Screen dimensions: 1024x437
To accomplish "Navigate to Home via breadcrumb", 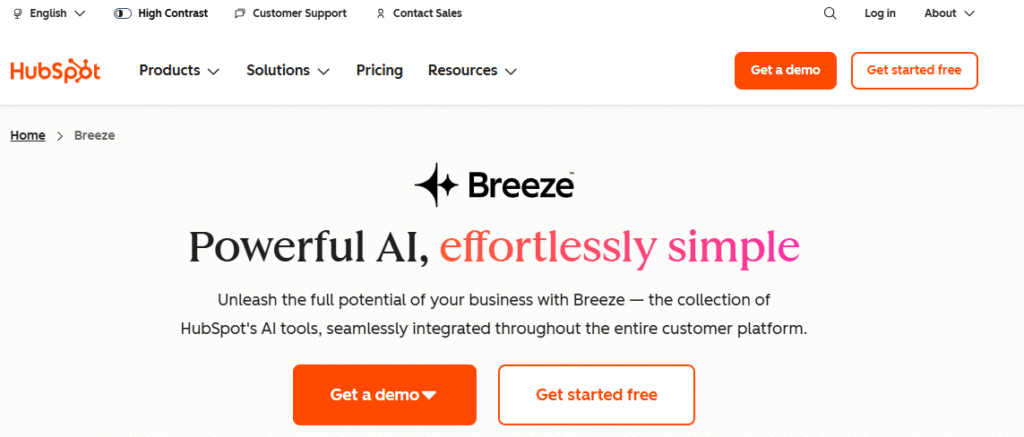I will (x=28, y=135).
